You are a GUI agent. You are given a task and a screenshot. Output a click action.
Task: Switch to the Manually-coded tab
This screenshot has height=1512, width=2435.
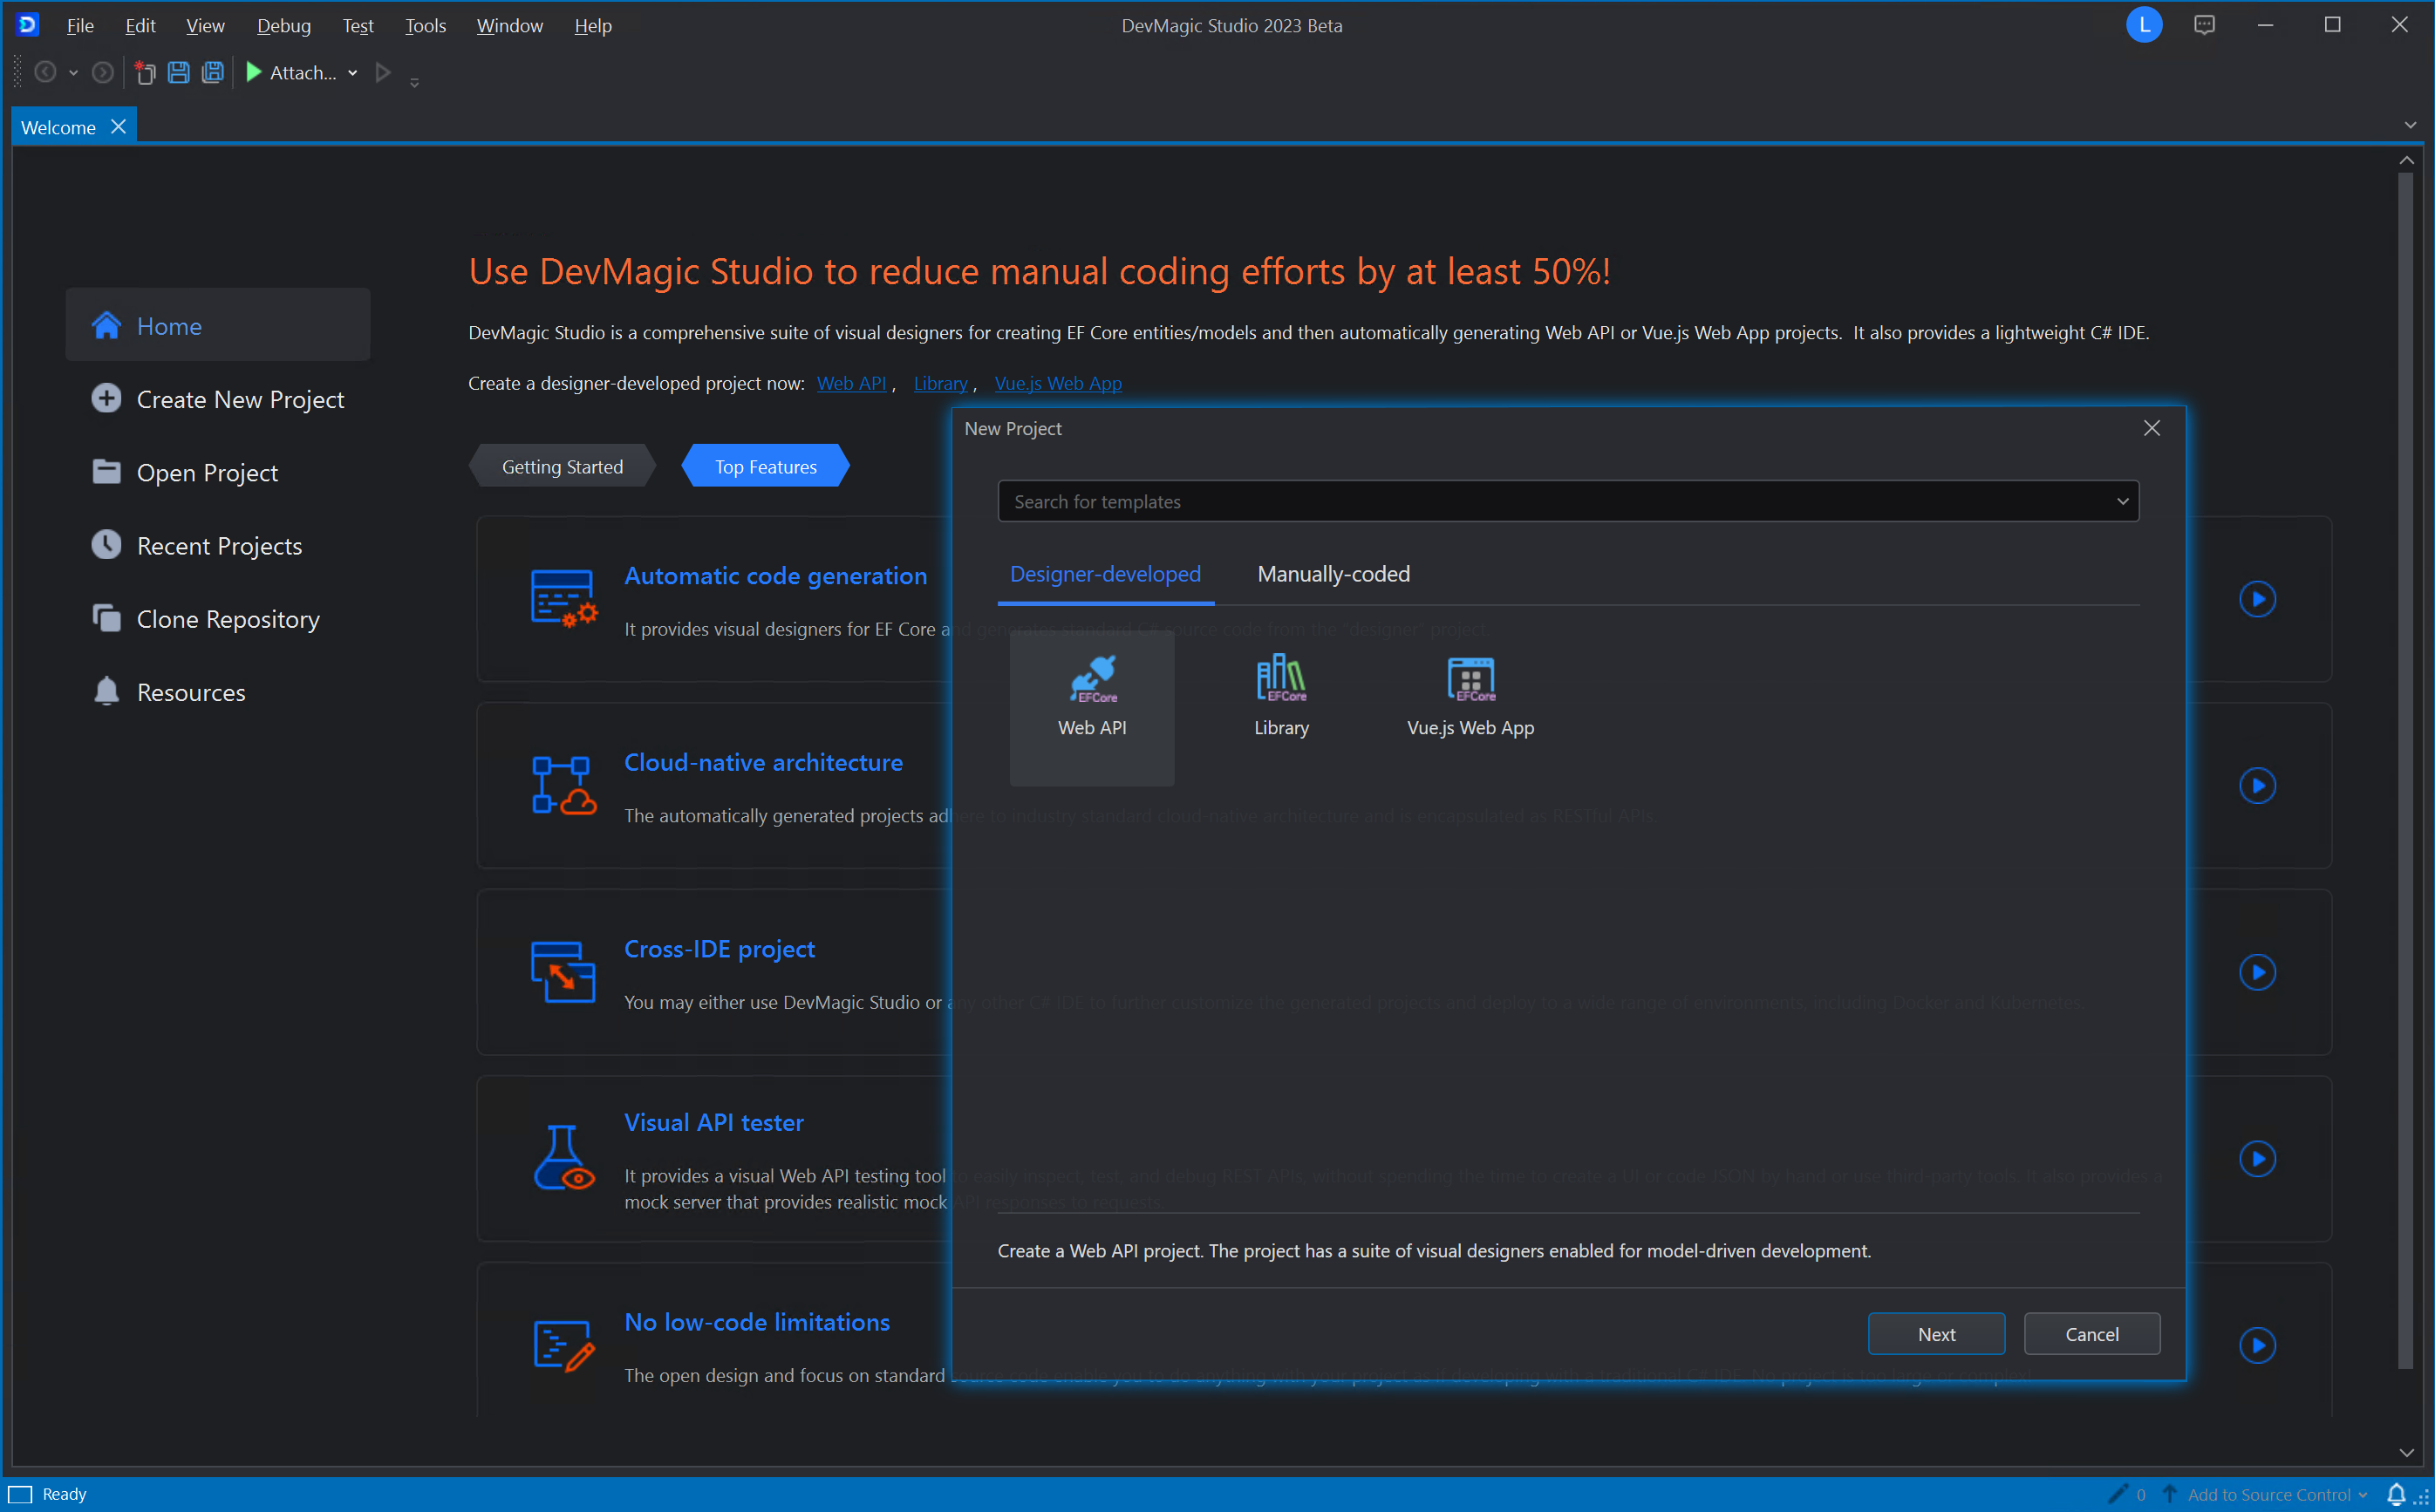click(1333, 574)
